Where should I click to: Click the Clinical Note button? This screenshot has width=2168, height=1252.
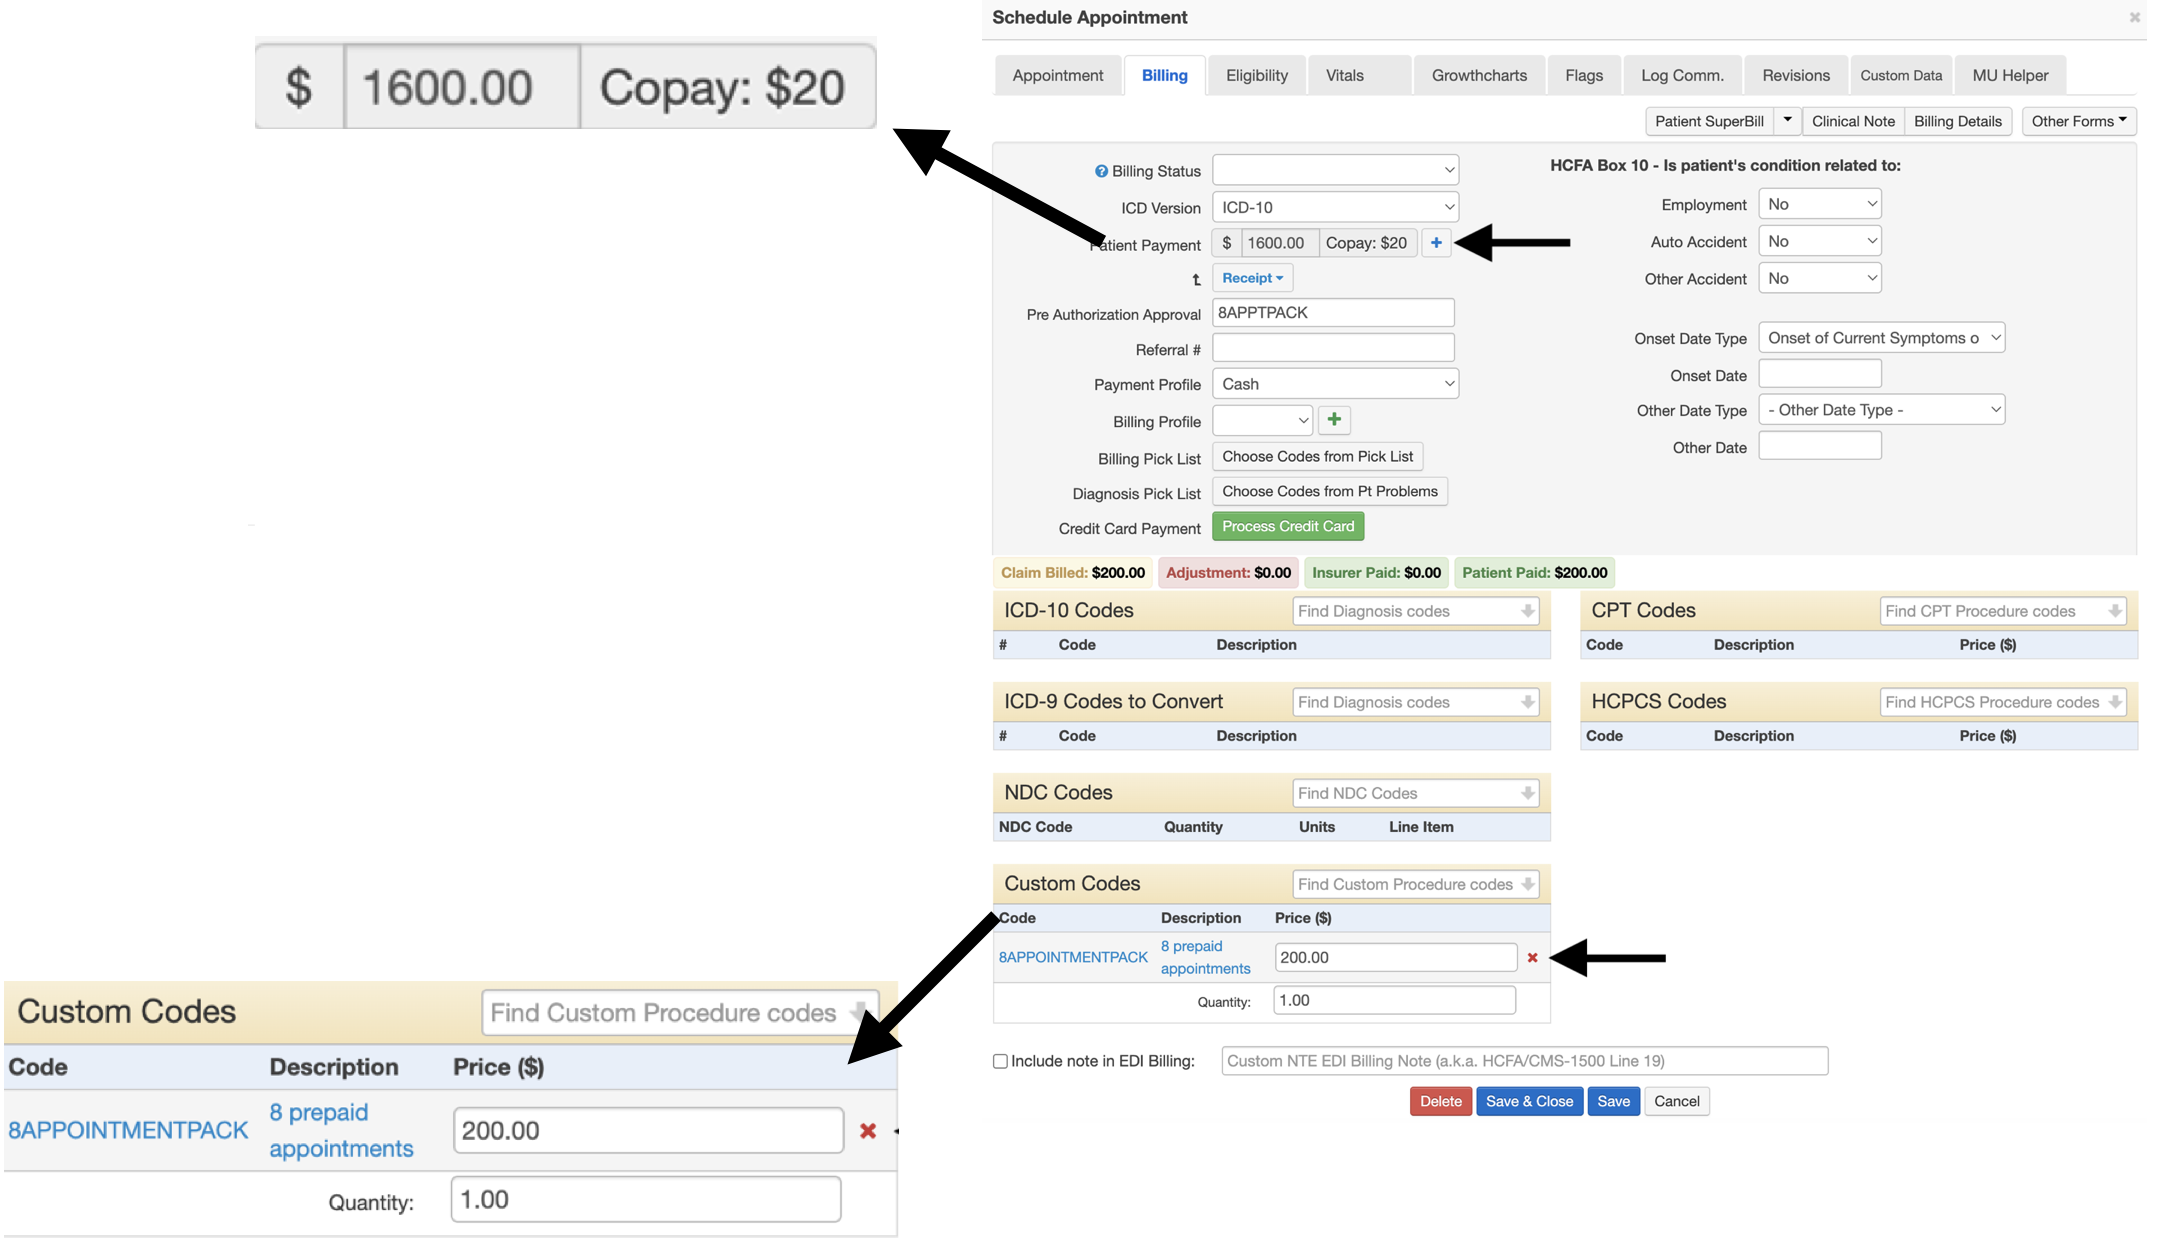[1853, 121]
